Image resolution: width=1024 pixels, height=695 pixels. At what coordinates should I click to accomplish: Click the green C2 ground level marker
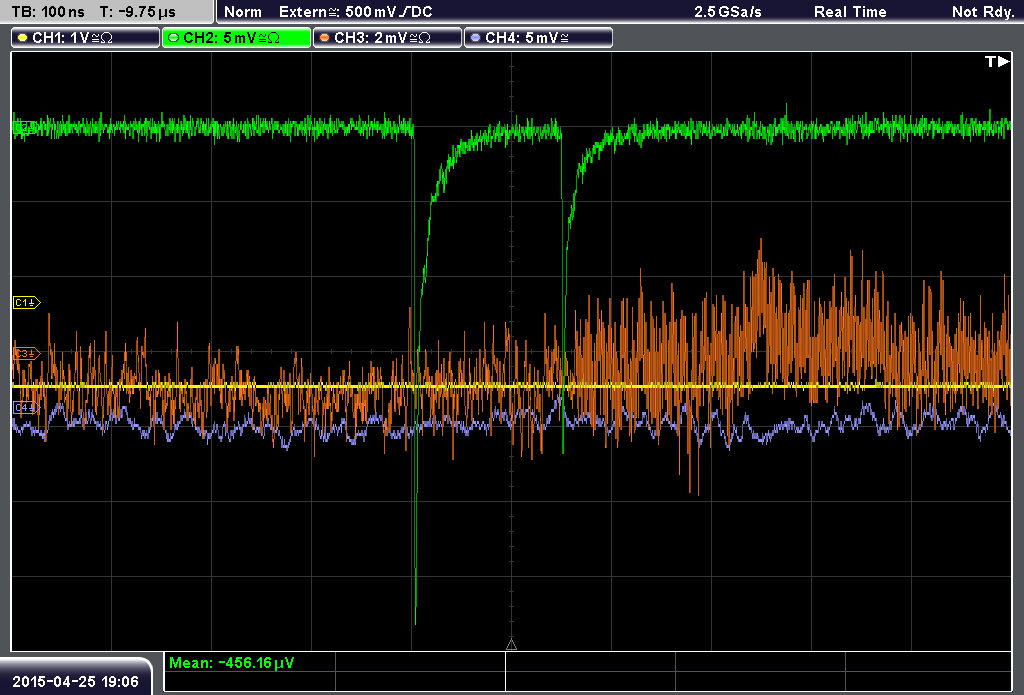coord(25,128)
